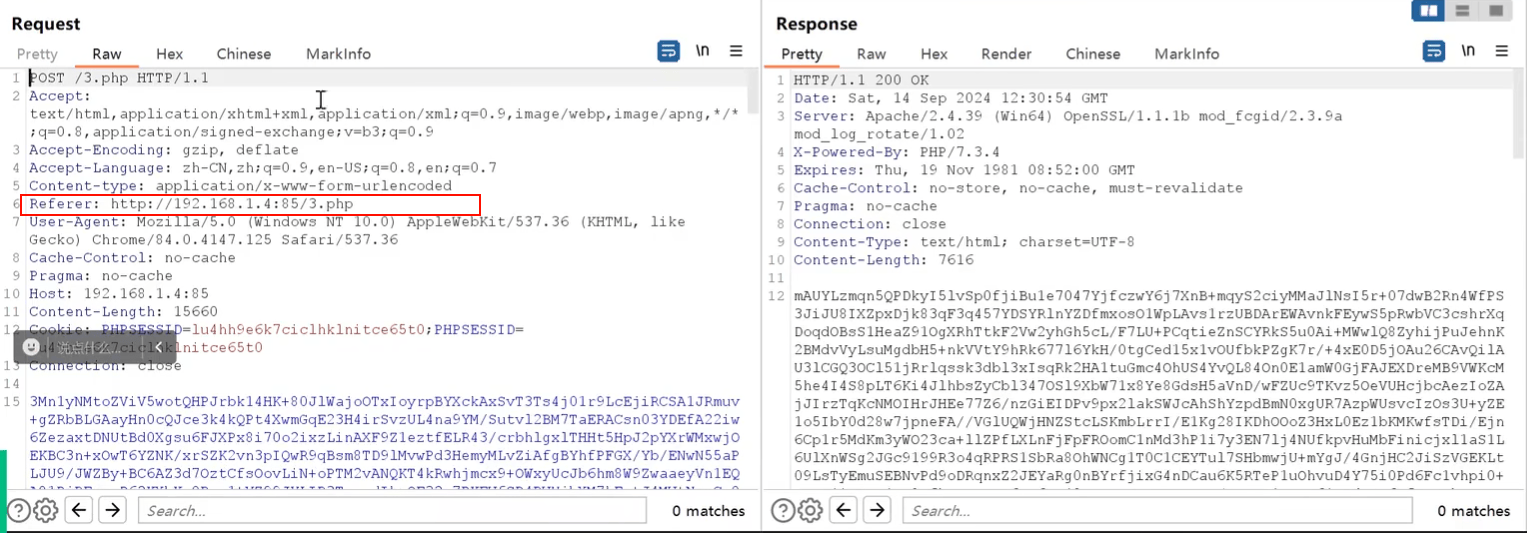Toggle the \n non-printable characters button in Response
This screenshot has width=1527, height=533.
pyautogui.click(x=1468, y=52)
